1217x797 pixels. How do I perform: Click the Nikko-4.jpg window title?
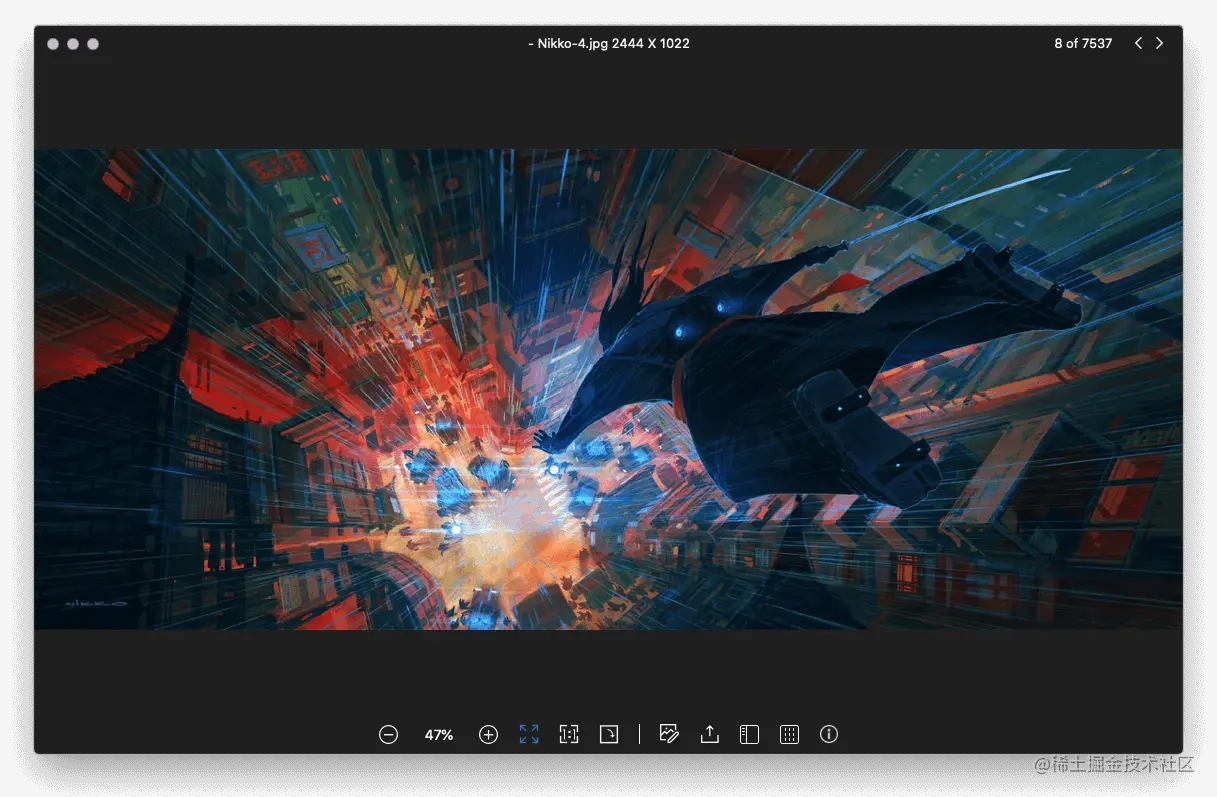[608, 43]
